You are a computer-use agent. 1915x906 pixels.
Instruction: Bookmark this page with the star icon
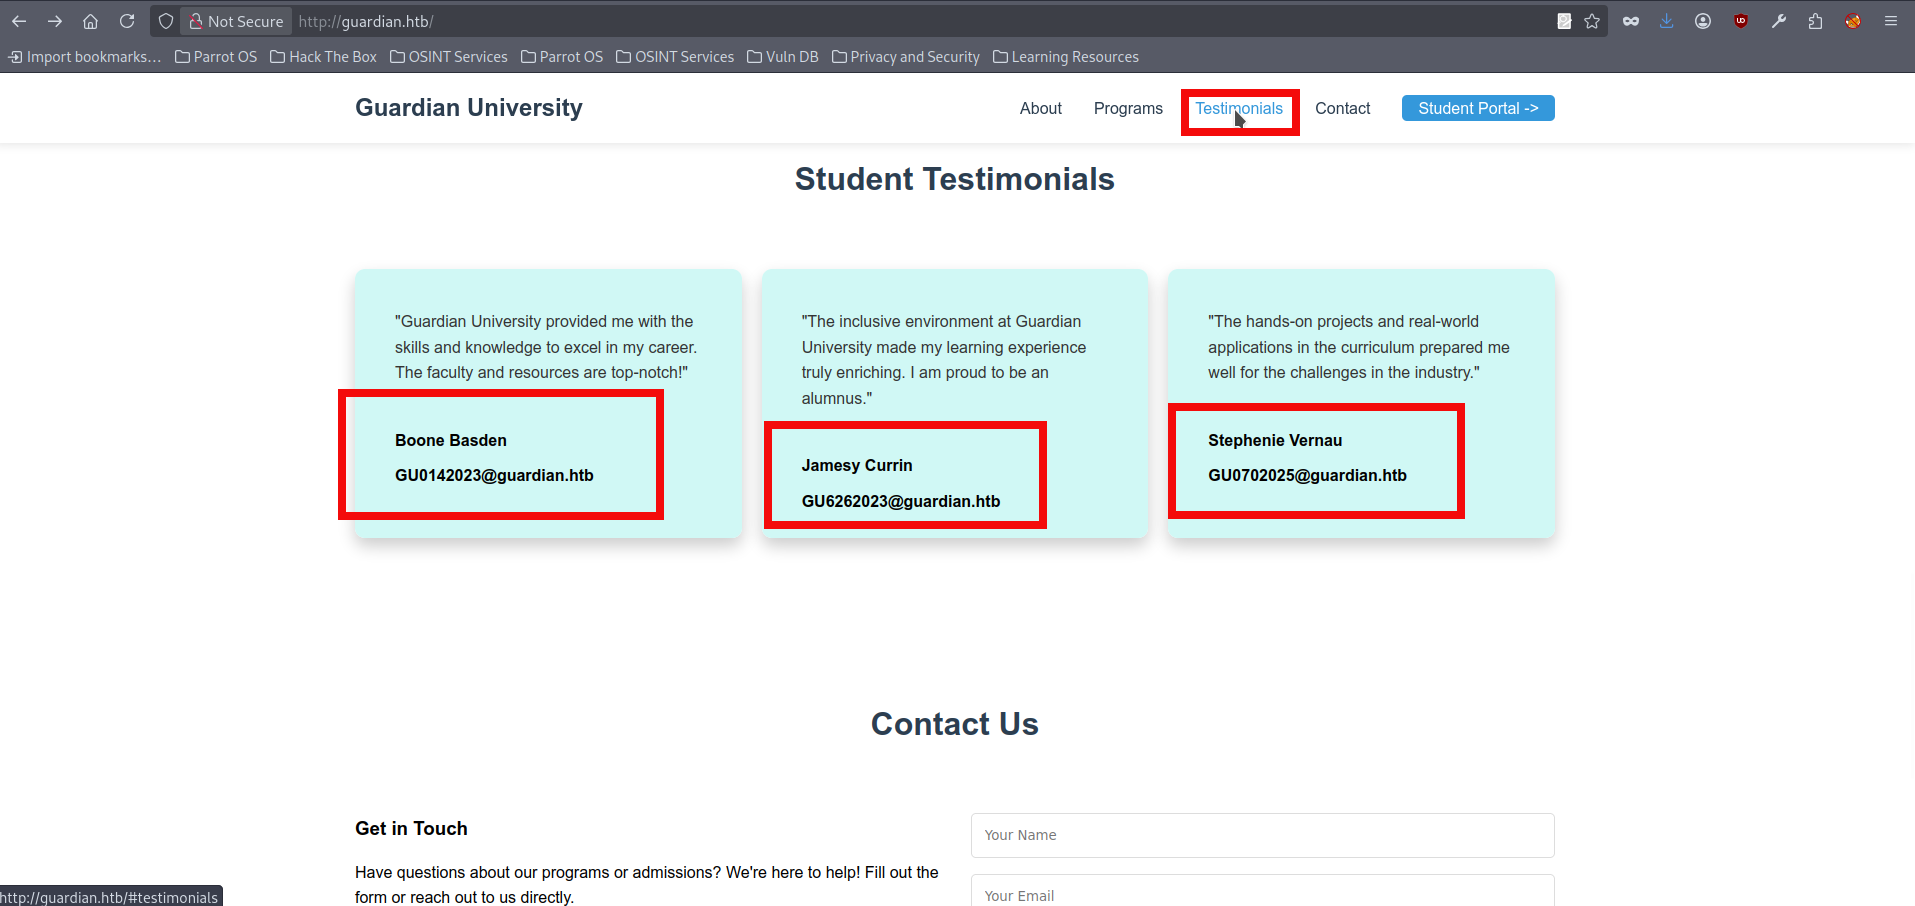point(1592,21)
